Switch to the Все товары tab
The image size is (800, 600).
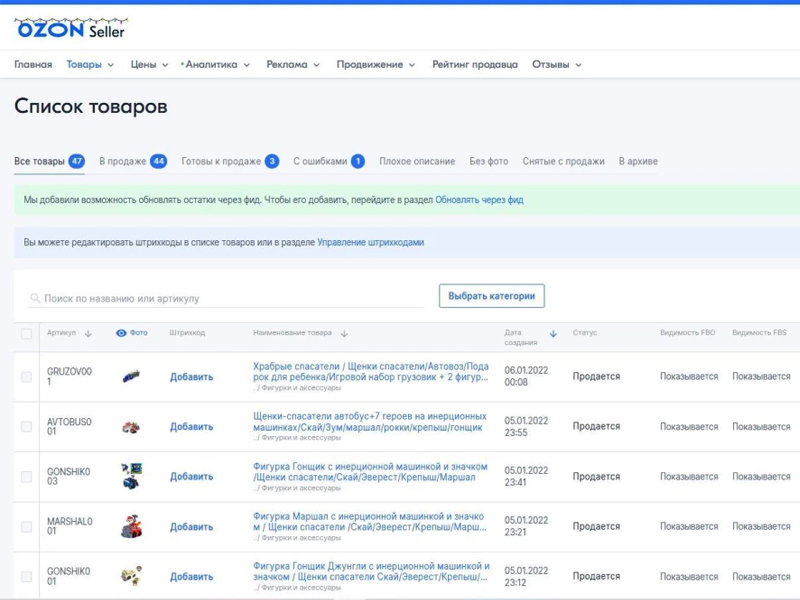[x=49, y=161]
